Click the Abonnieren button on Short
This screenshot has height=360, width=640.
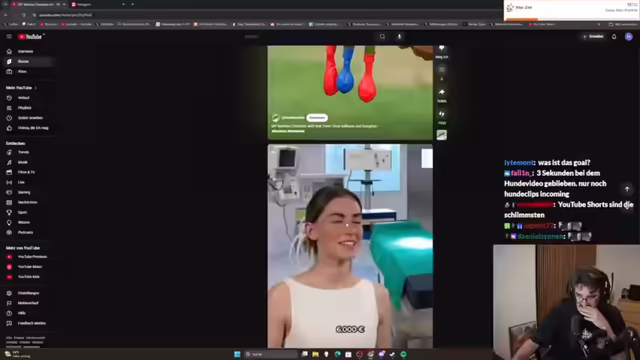tap(317, 118)
